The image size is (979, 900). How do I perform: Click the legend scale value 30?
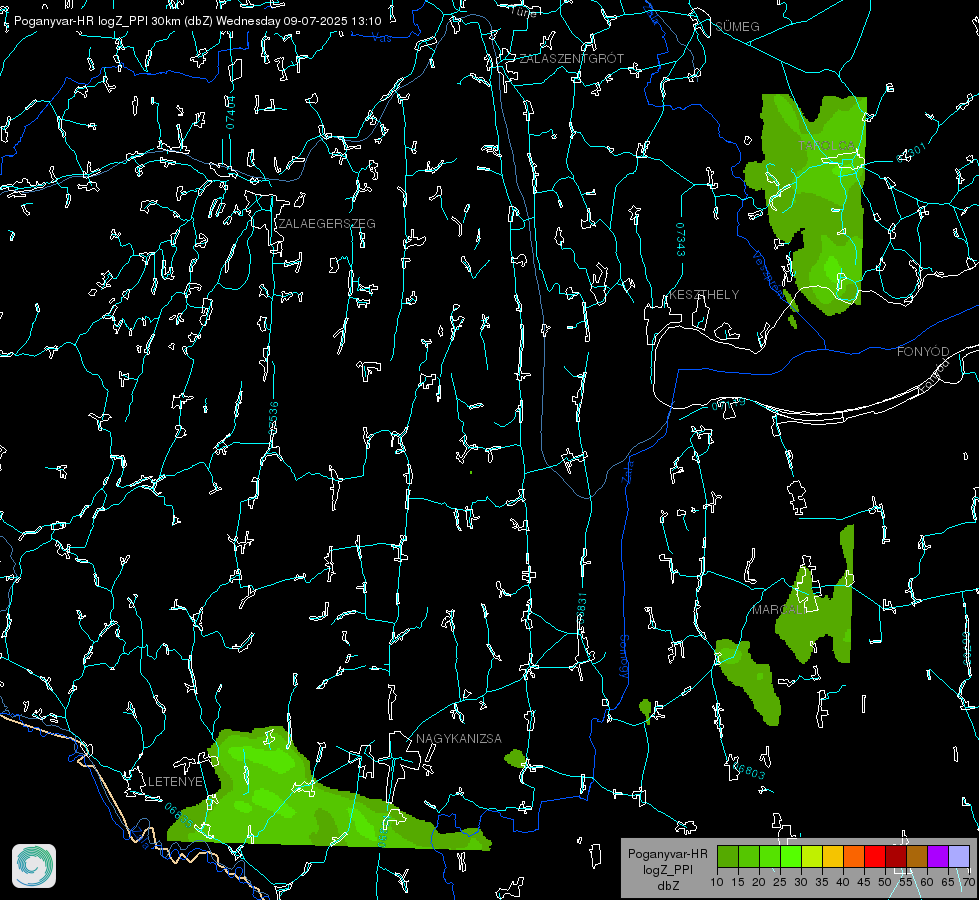(801, 883)
